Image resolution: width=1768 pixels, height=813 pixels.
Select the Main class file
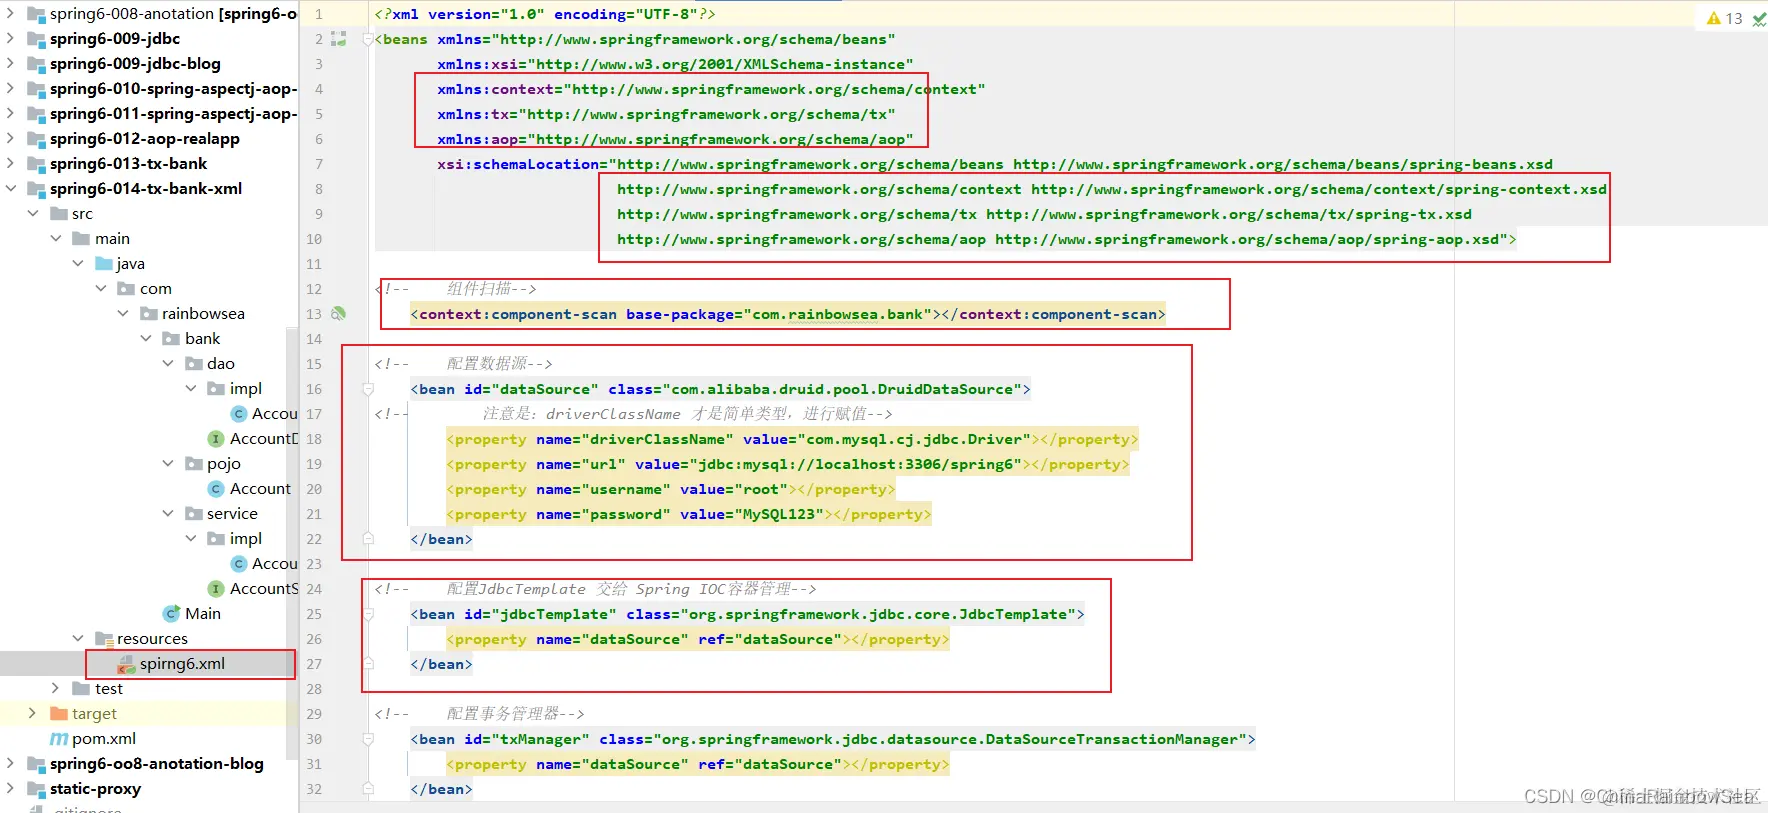[203, 613]
